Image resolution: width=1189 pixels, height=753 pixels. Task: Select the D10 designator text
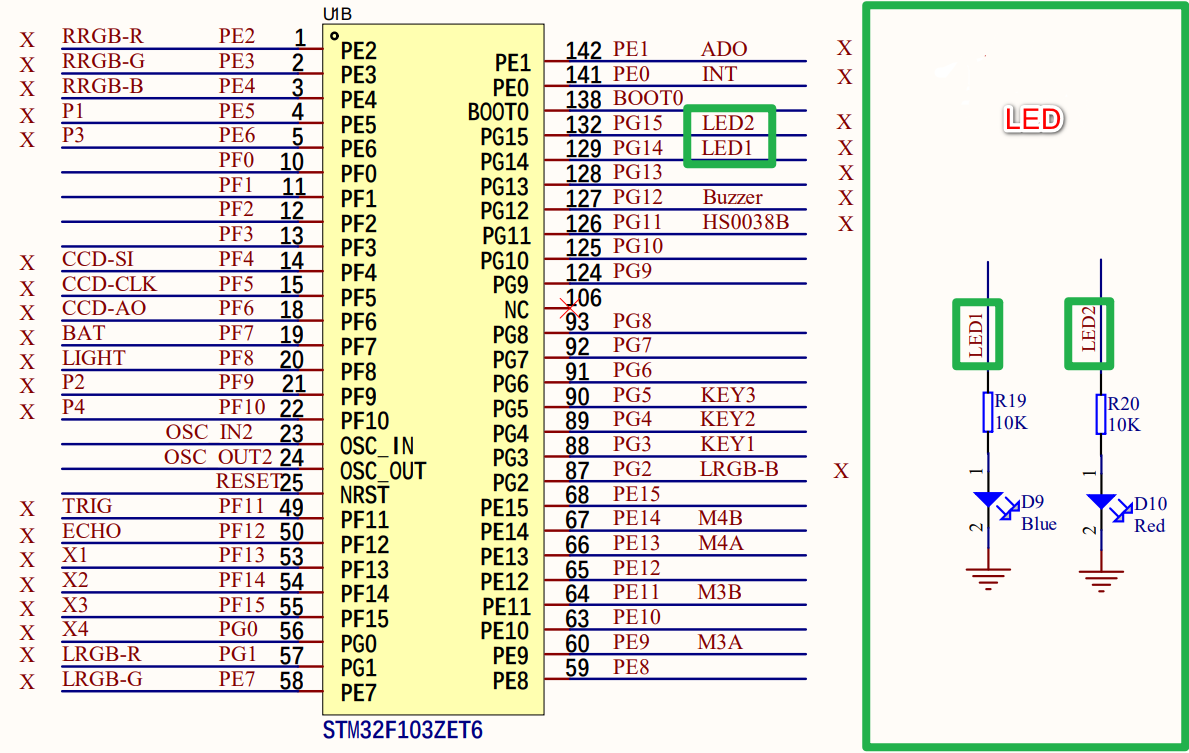tap(1150, 504)
